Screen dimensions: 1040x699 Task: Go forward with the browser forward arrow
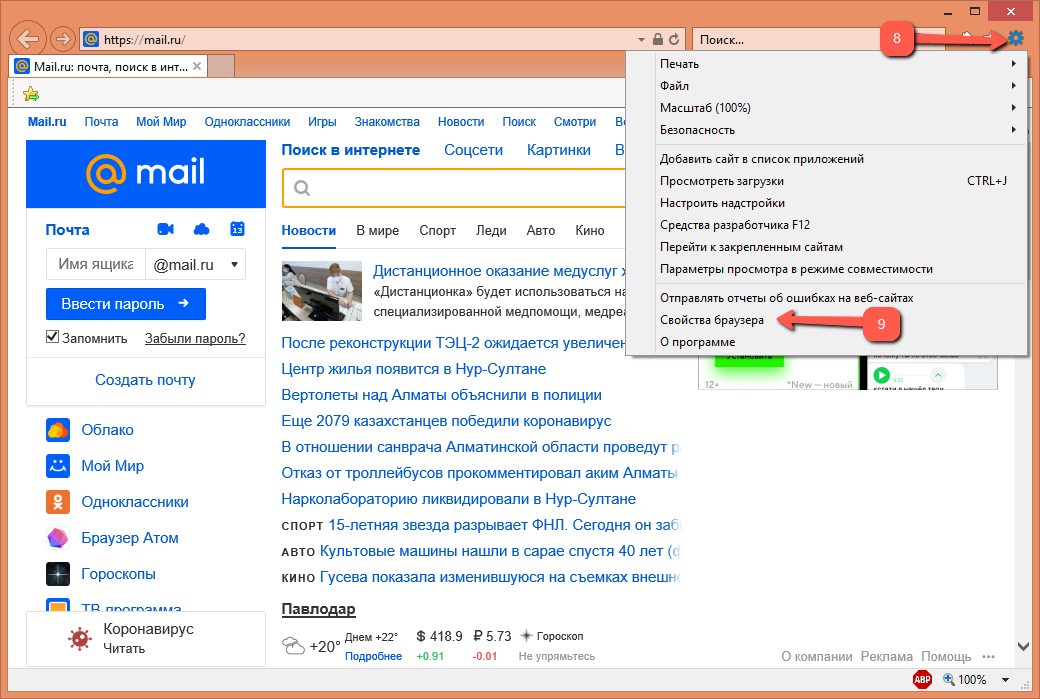[x=63, y=39]
